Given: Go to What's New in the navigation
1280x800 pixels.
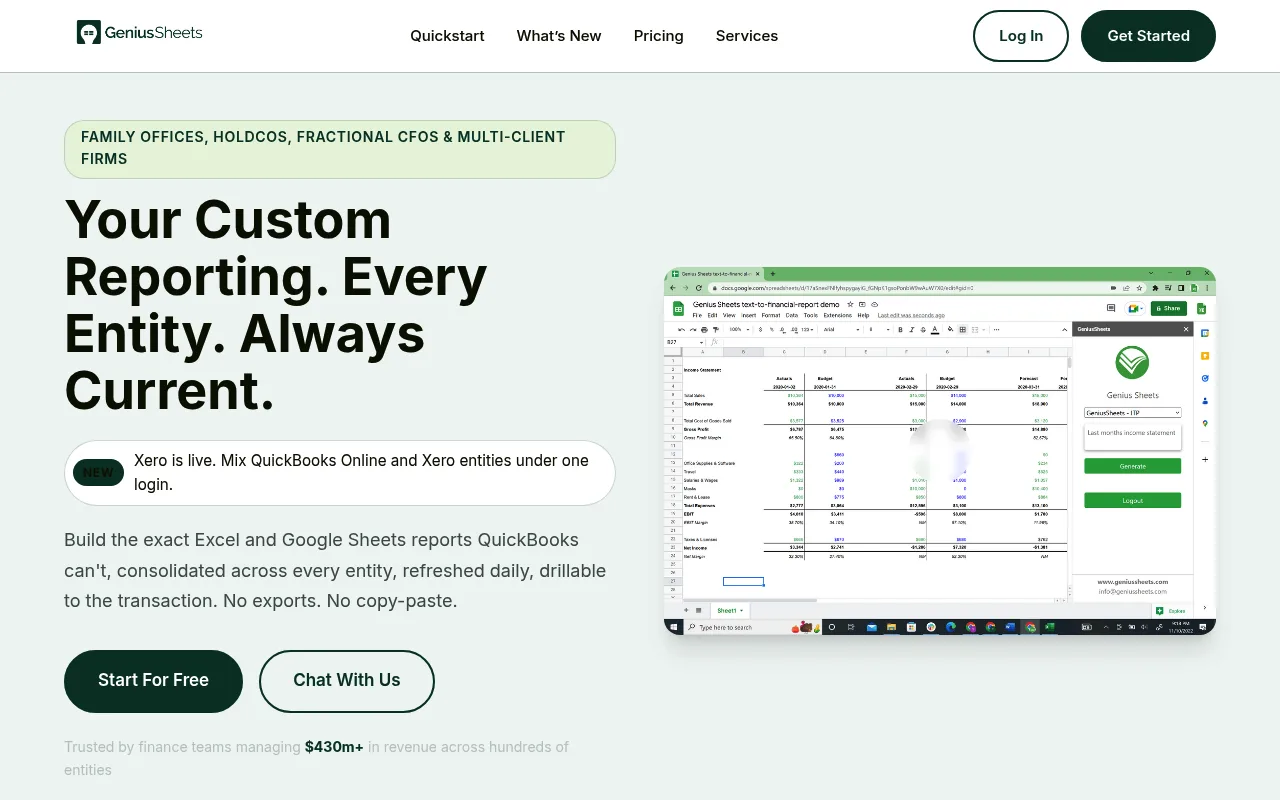Looking at the screenshot, I should pyautogui.click(x=559, y=36).
